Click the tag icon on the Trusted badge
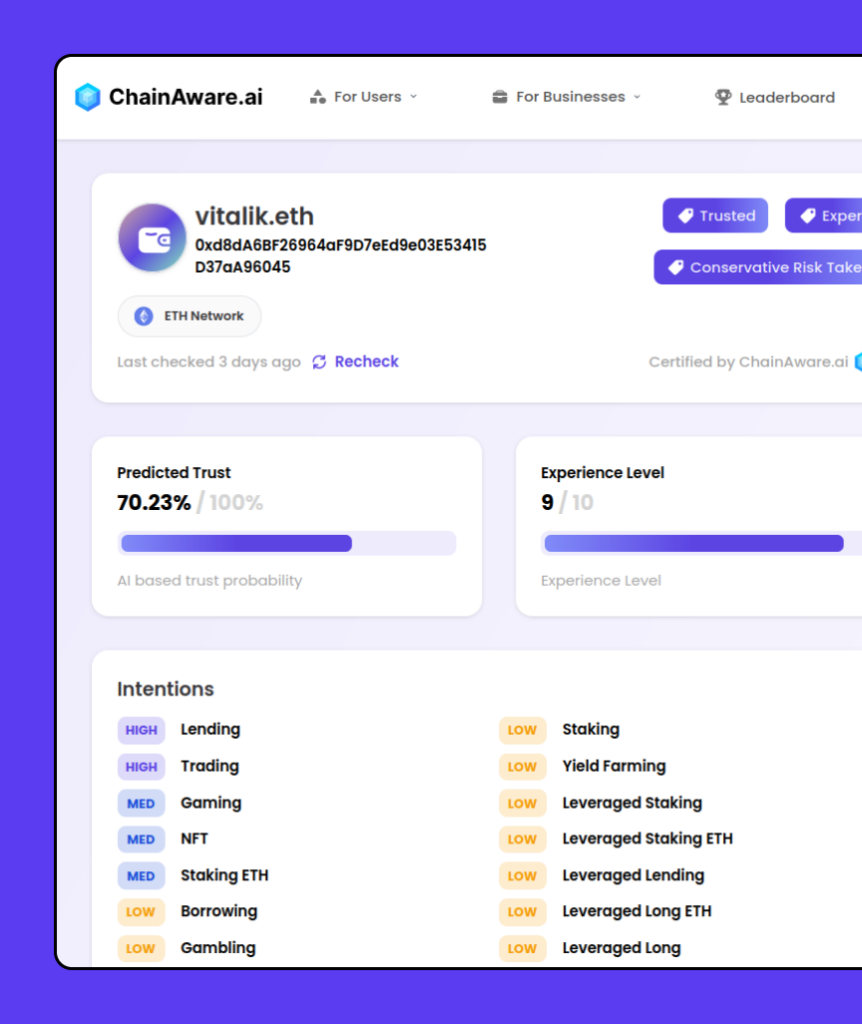Viewport: 862px width, 1024px height. pyautogui.click(x=685, y=216)
